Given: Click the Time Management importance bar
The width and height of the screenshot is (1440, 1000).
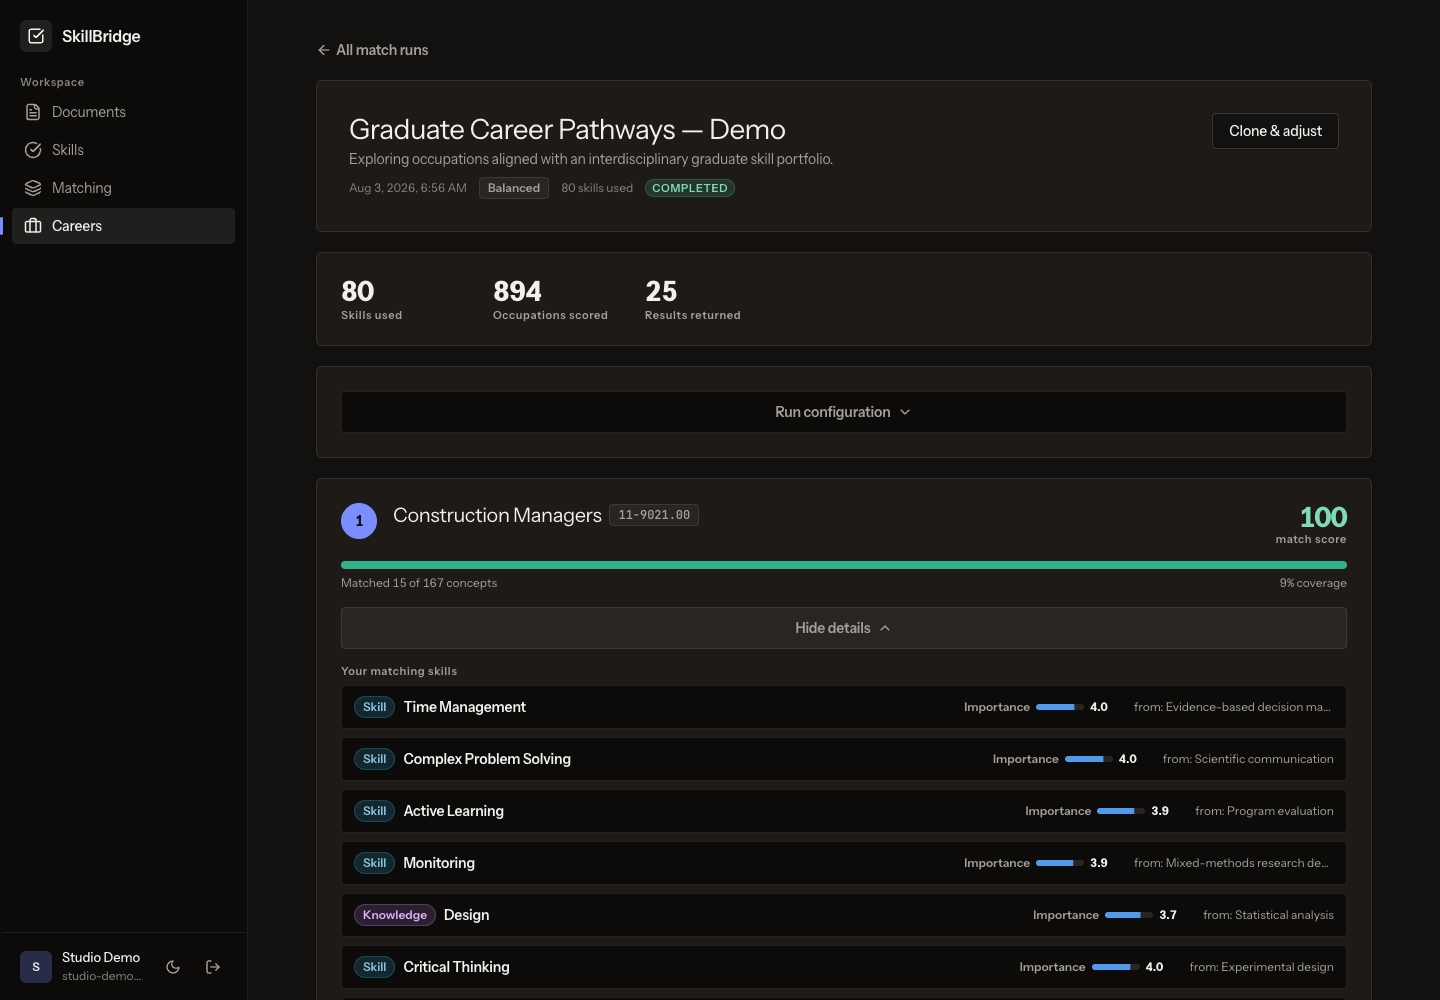Looking at the screenshot, I should coord(1060,707).
